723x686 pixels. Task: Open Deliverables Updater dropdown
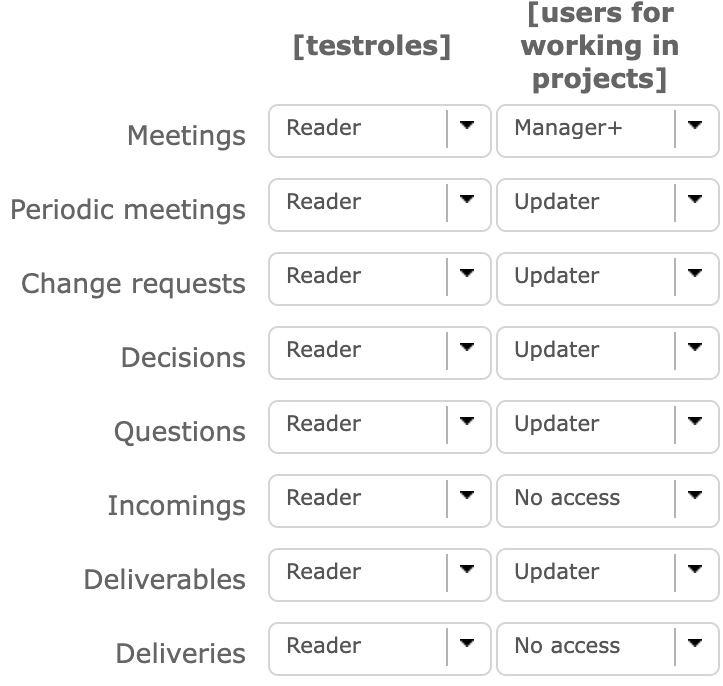click(x=607, y=574)
